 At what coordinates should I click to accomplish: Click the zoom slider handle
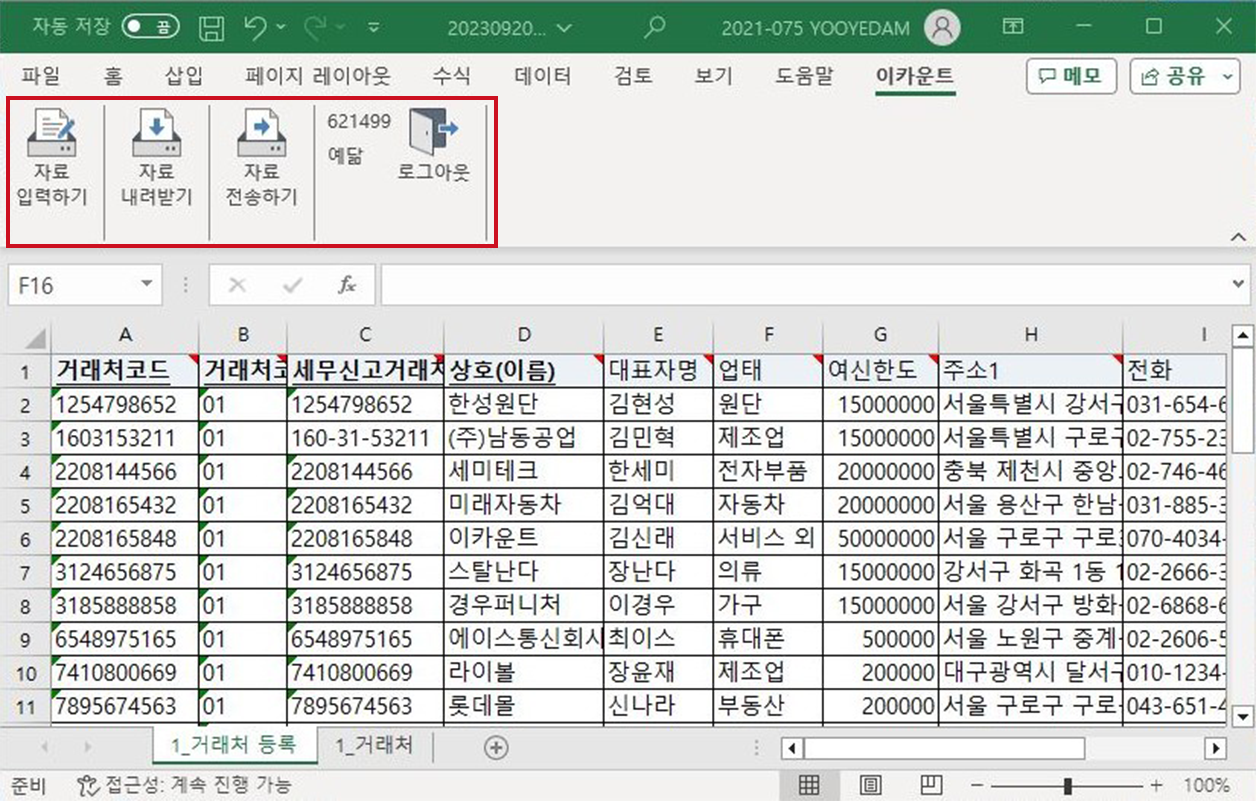tap(1068, 785)
